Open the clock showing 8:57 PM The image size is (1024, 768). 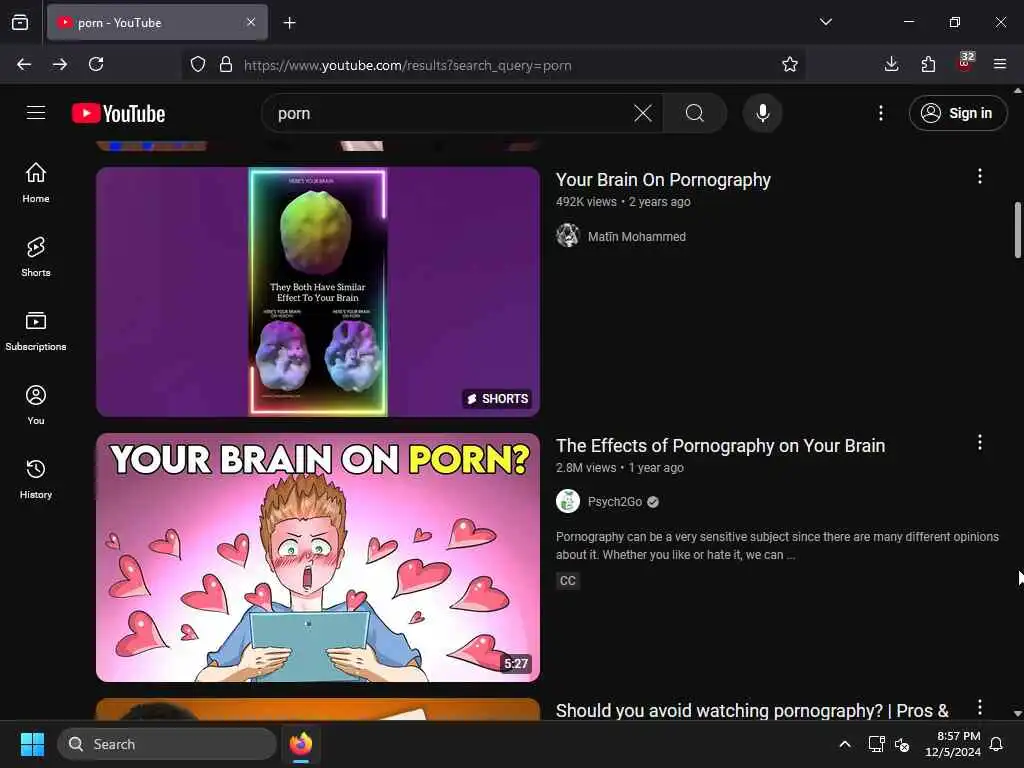tap(953, 744)
